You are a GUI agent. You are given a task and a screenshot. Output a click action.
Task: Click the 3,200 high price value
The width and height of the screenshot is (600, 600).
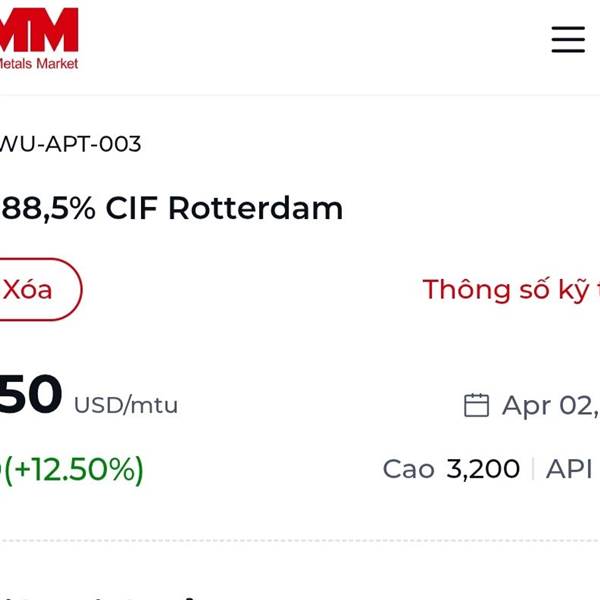click(x=483, y=469)
